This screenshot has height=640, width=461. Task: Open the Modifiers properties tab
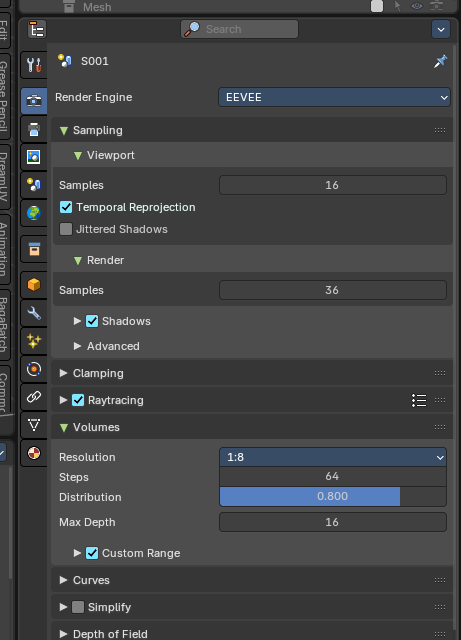coord(34,313)
